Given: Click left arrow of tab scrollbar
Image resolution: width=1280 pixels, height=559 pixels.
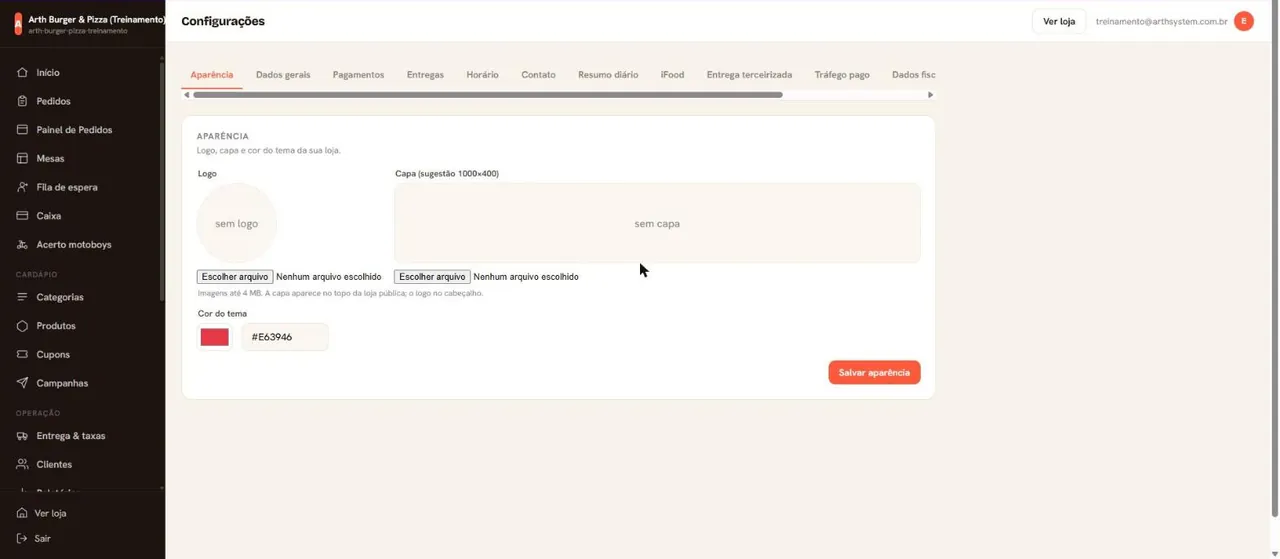Looking at the screenshot, I should [x=187, y=95].
